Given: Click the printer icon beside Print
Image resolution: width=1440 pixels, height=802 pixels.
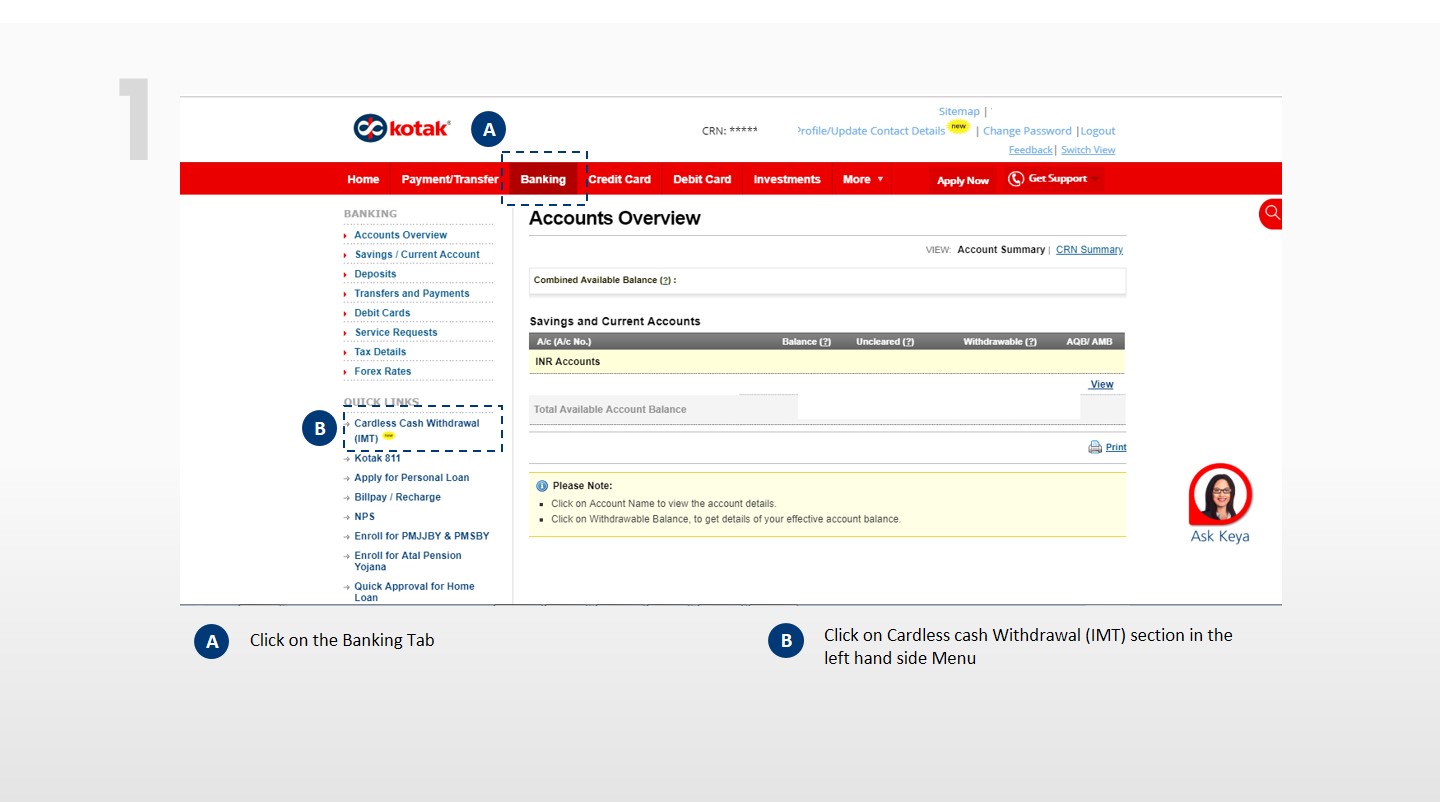Looking at the screenshot, I should point(1095,447).
